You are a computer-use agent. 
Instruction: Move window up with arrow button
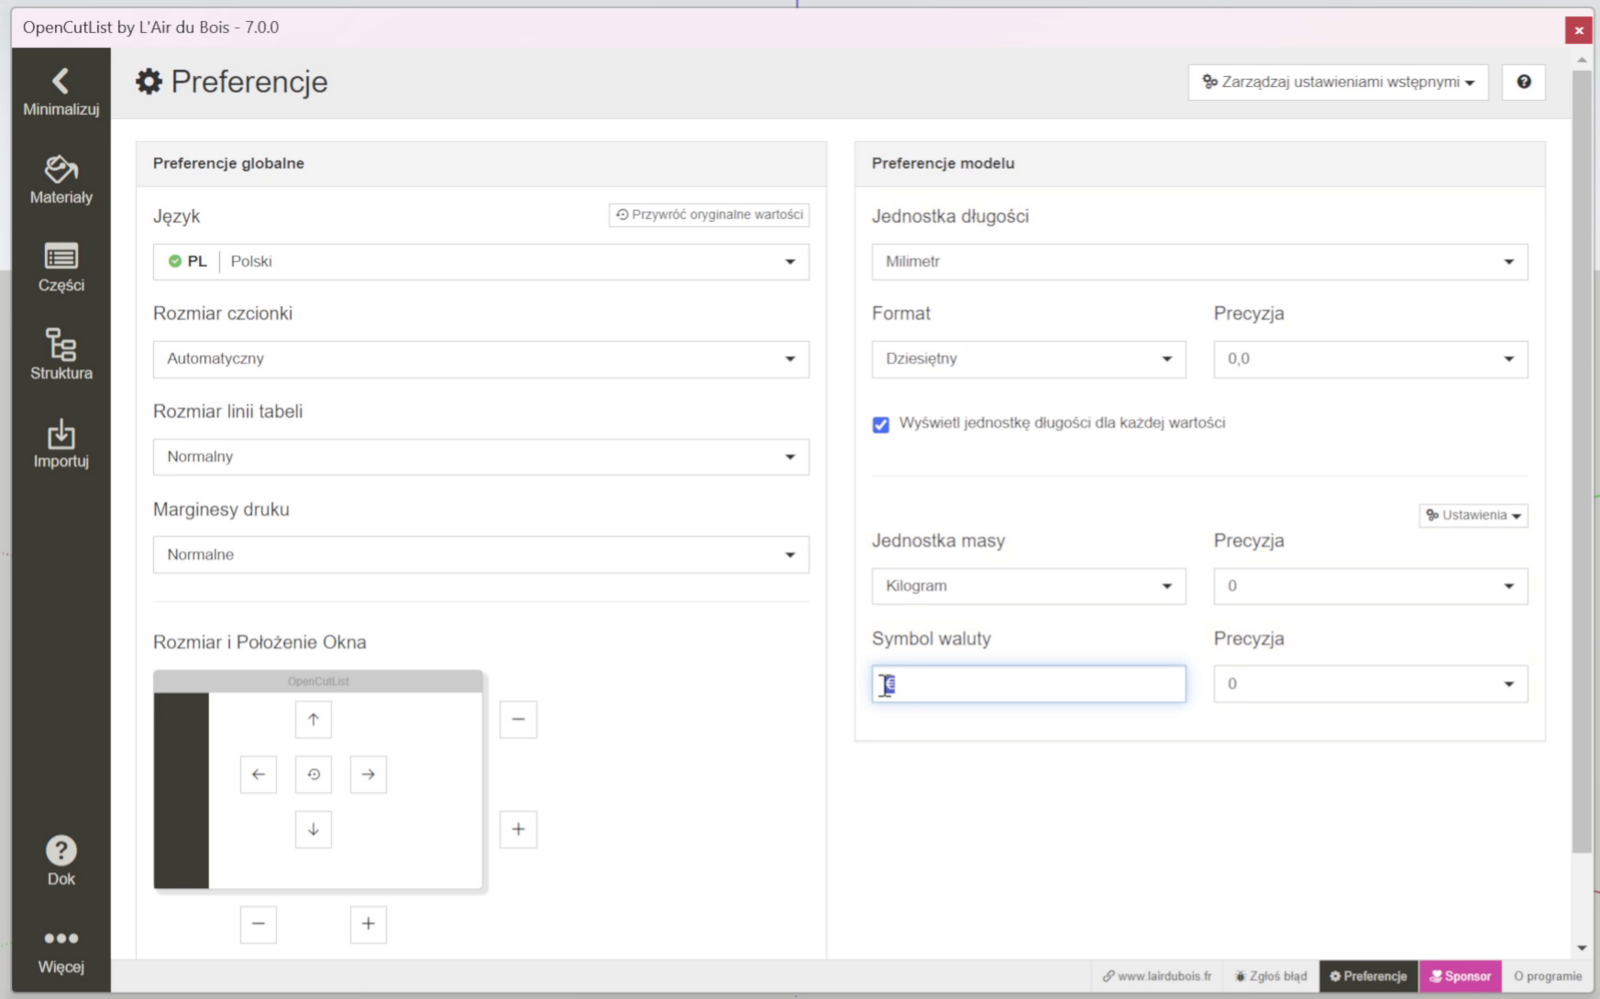click(x=313, y=719)
